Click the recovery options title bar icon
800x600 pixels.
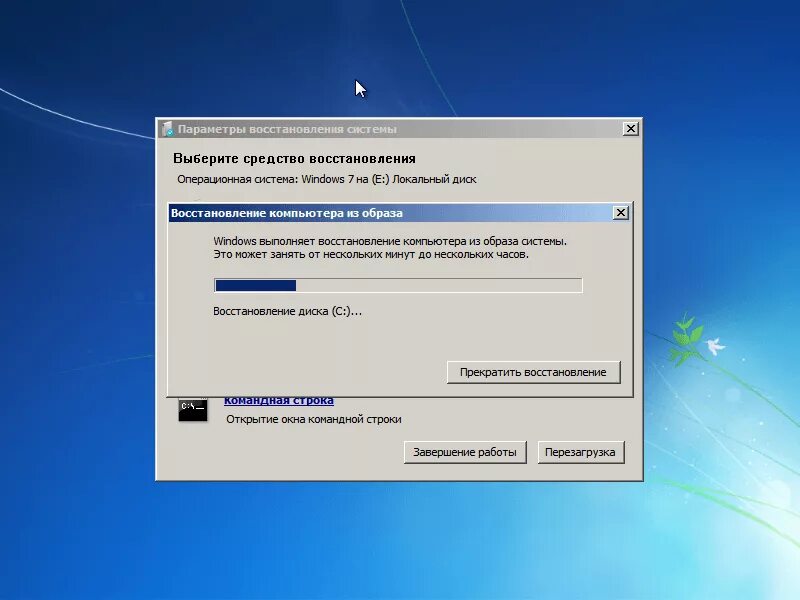[x=167, y=129]
